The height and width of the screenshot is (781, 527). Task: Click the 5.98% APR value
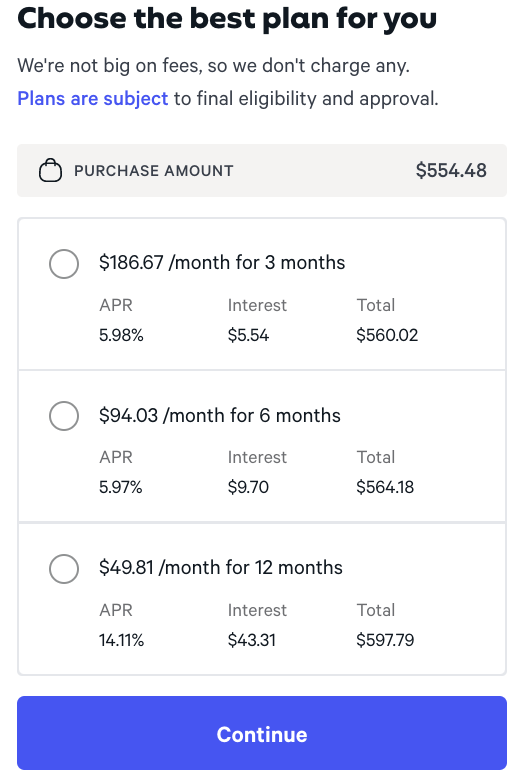coord(121,335)
